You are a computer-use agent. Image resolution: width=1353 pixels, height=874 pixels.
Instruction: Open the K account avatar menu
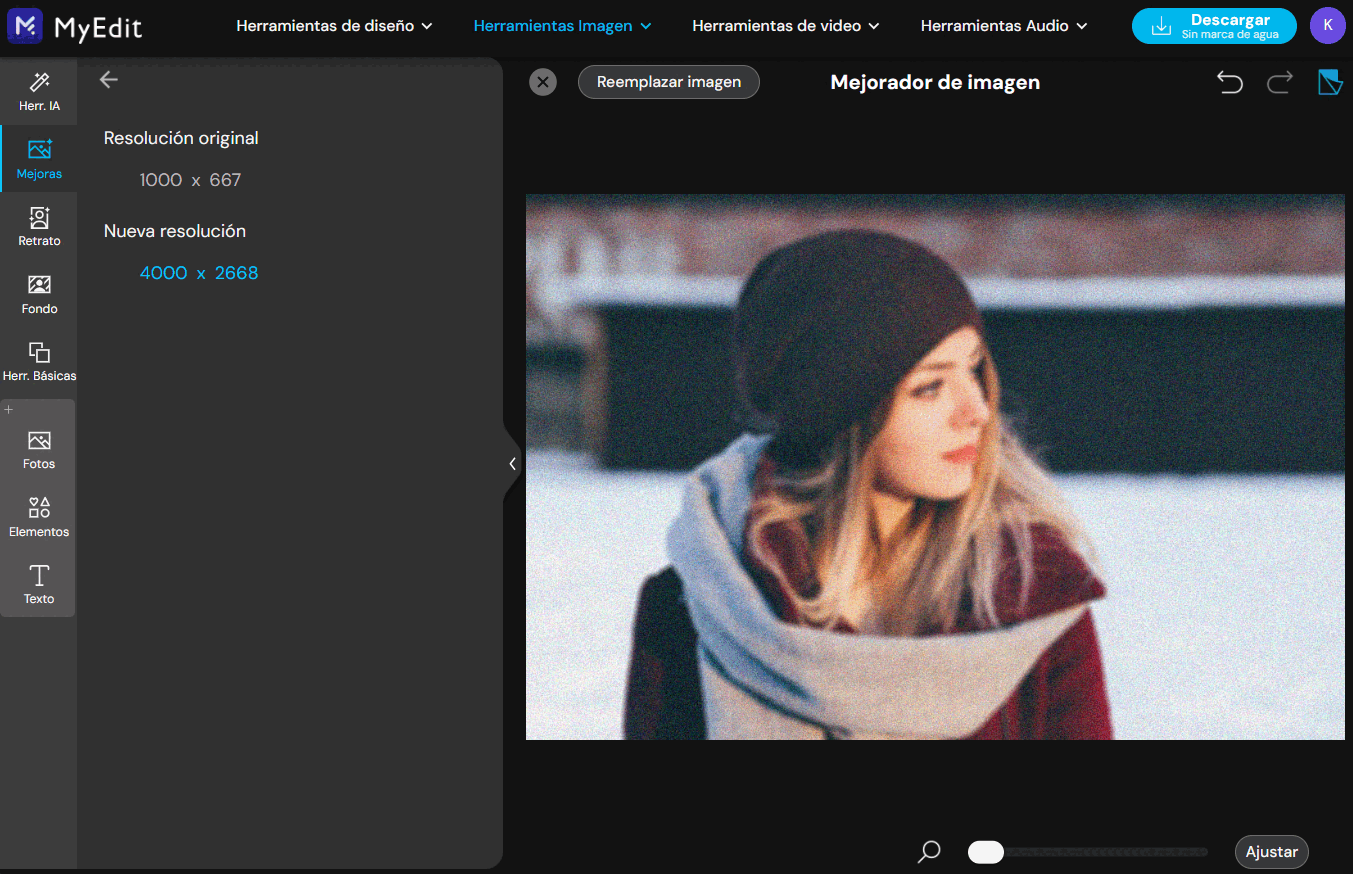[1327, 25]
